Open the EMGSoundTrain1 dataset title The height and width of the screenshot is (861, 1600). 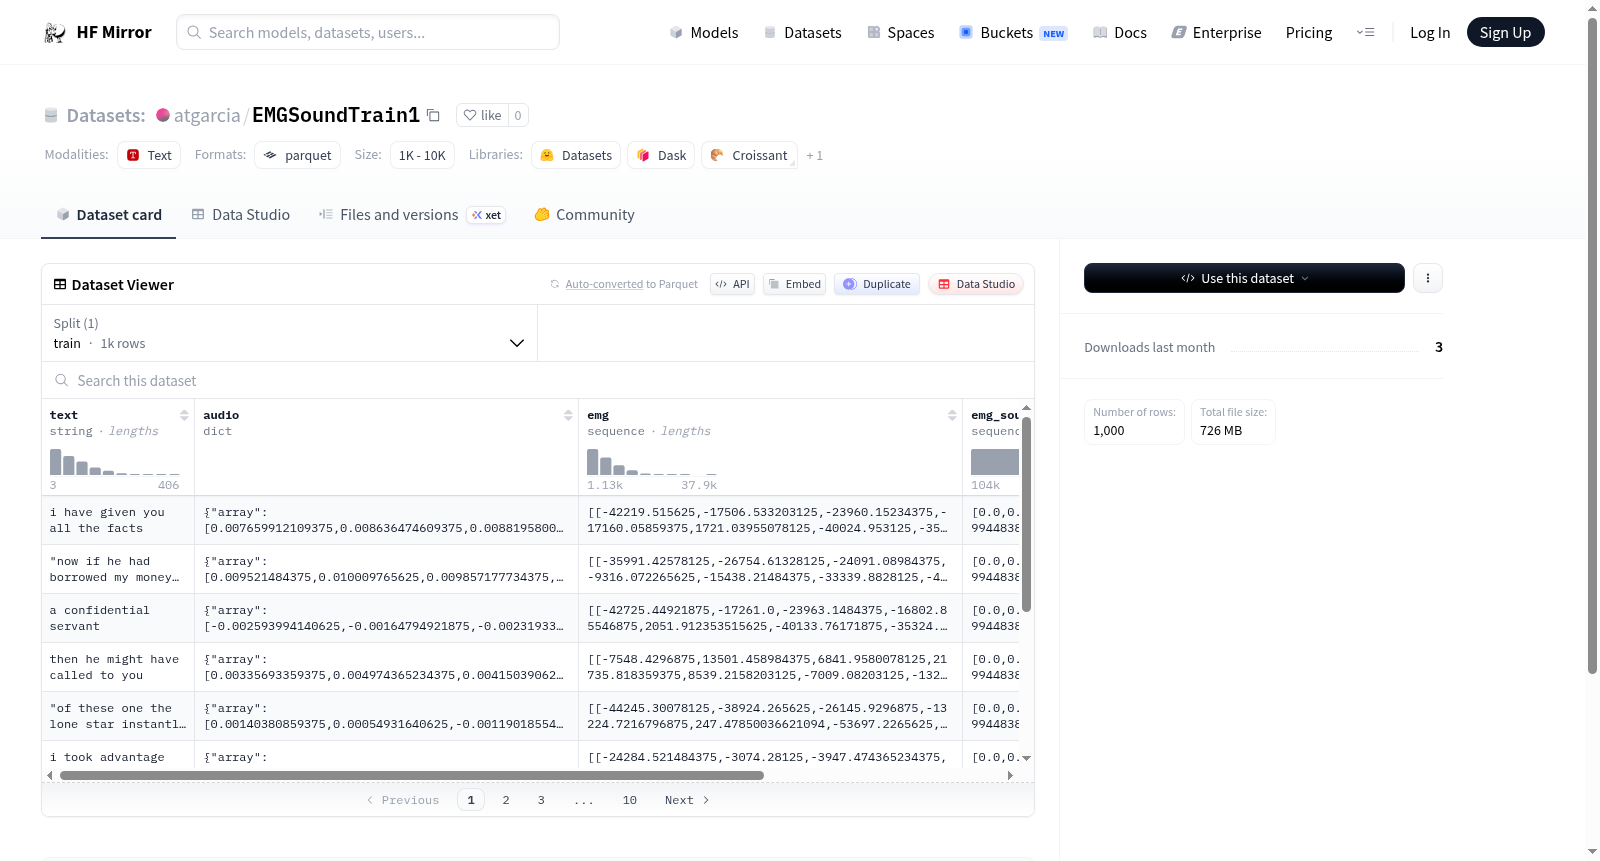(336, 115)
